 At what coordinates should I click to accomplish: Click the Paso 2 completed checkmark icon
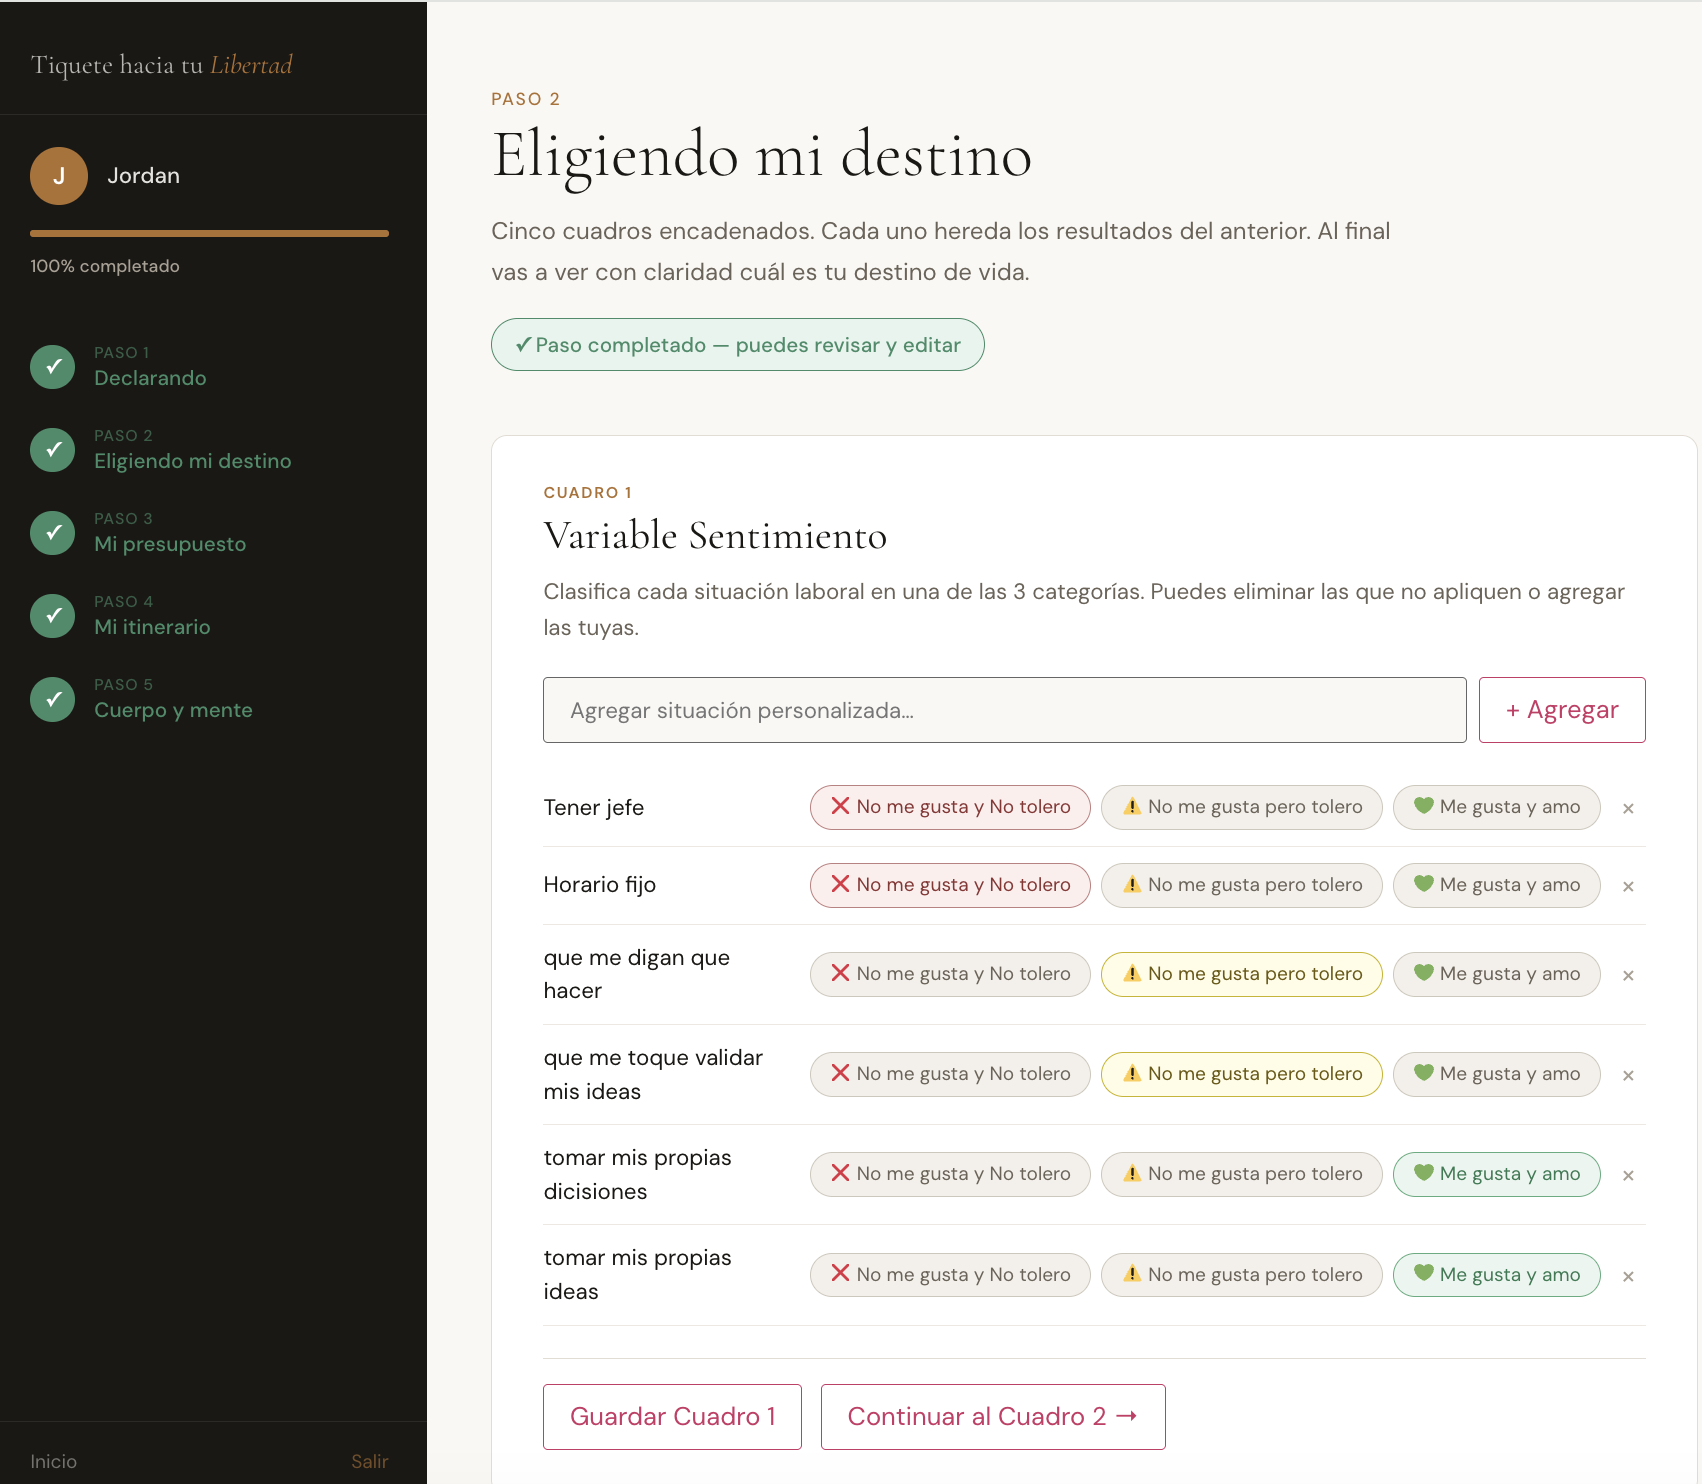53,450
